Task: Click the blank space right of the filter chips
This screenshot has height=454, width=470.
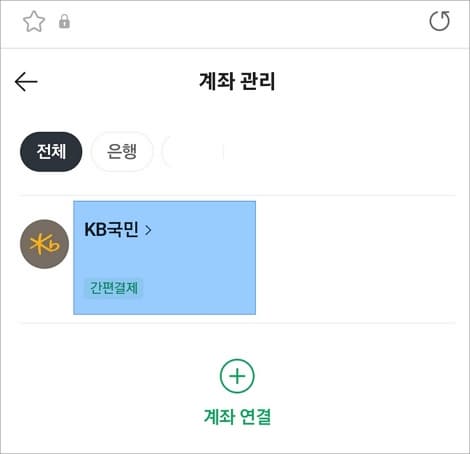Action: (x=340, y=152)
